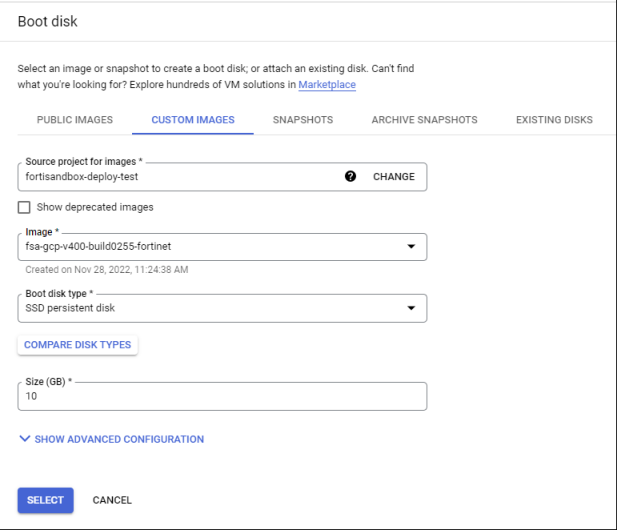Switch to the Public Images tab
Image resolution: width=617 pixels, height=530 pixels.
click(75, 120)
